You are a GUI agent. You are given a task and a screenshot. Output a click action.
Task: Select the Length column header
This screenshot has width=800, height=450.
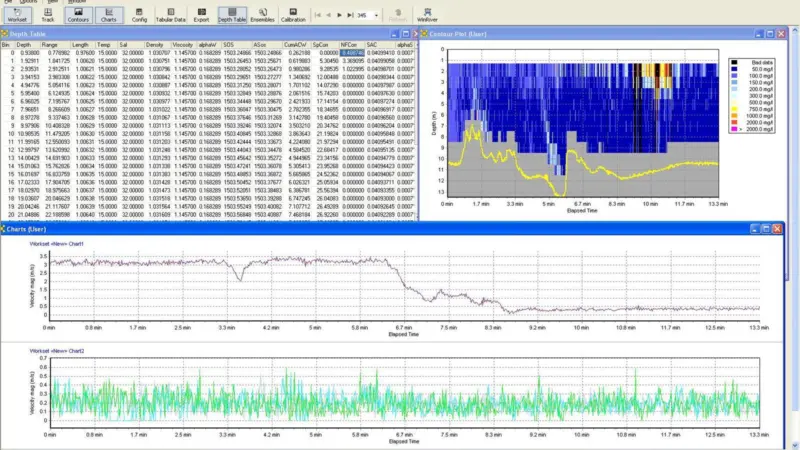pos(83,45)
